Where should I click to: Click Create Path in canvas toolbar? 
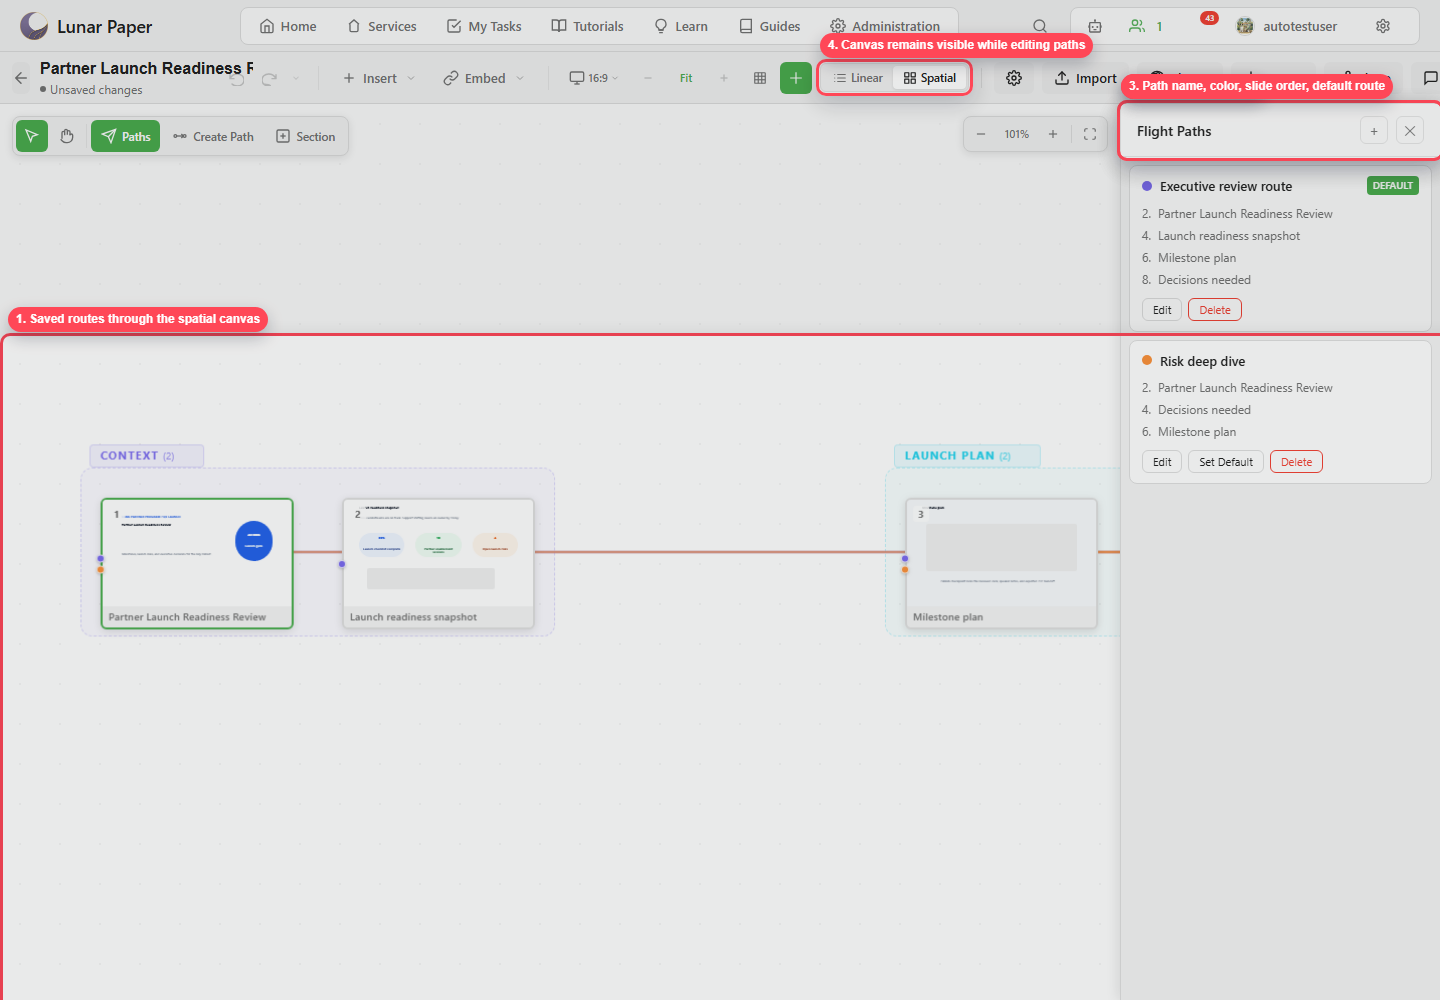[x=213, y=136]
